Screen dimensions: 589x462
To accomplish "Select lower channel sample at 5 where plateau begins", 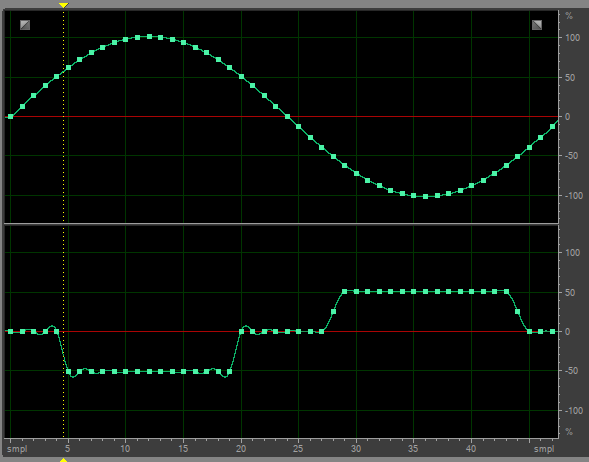I will click(x=68, y=371).
